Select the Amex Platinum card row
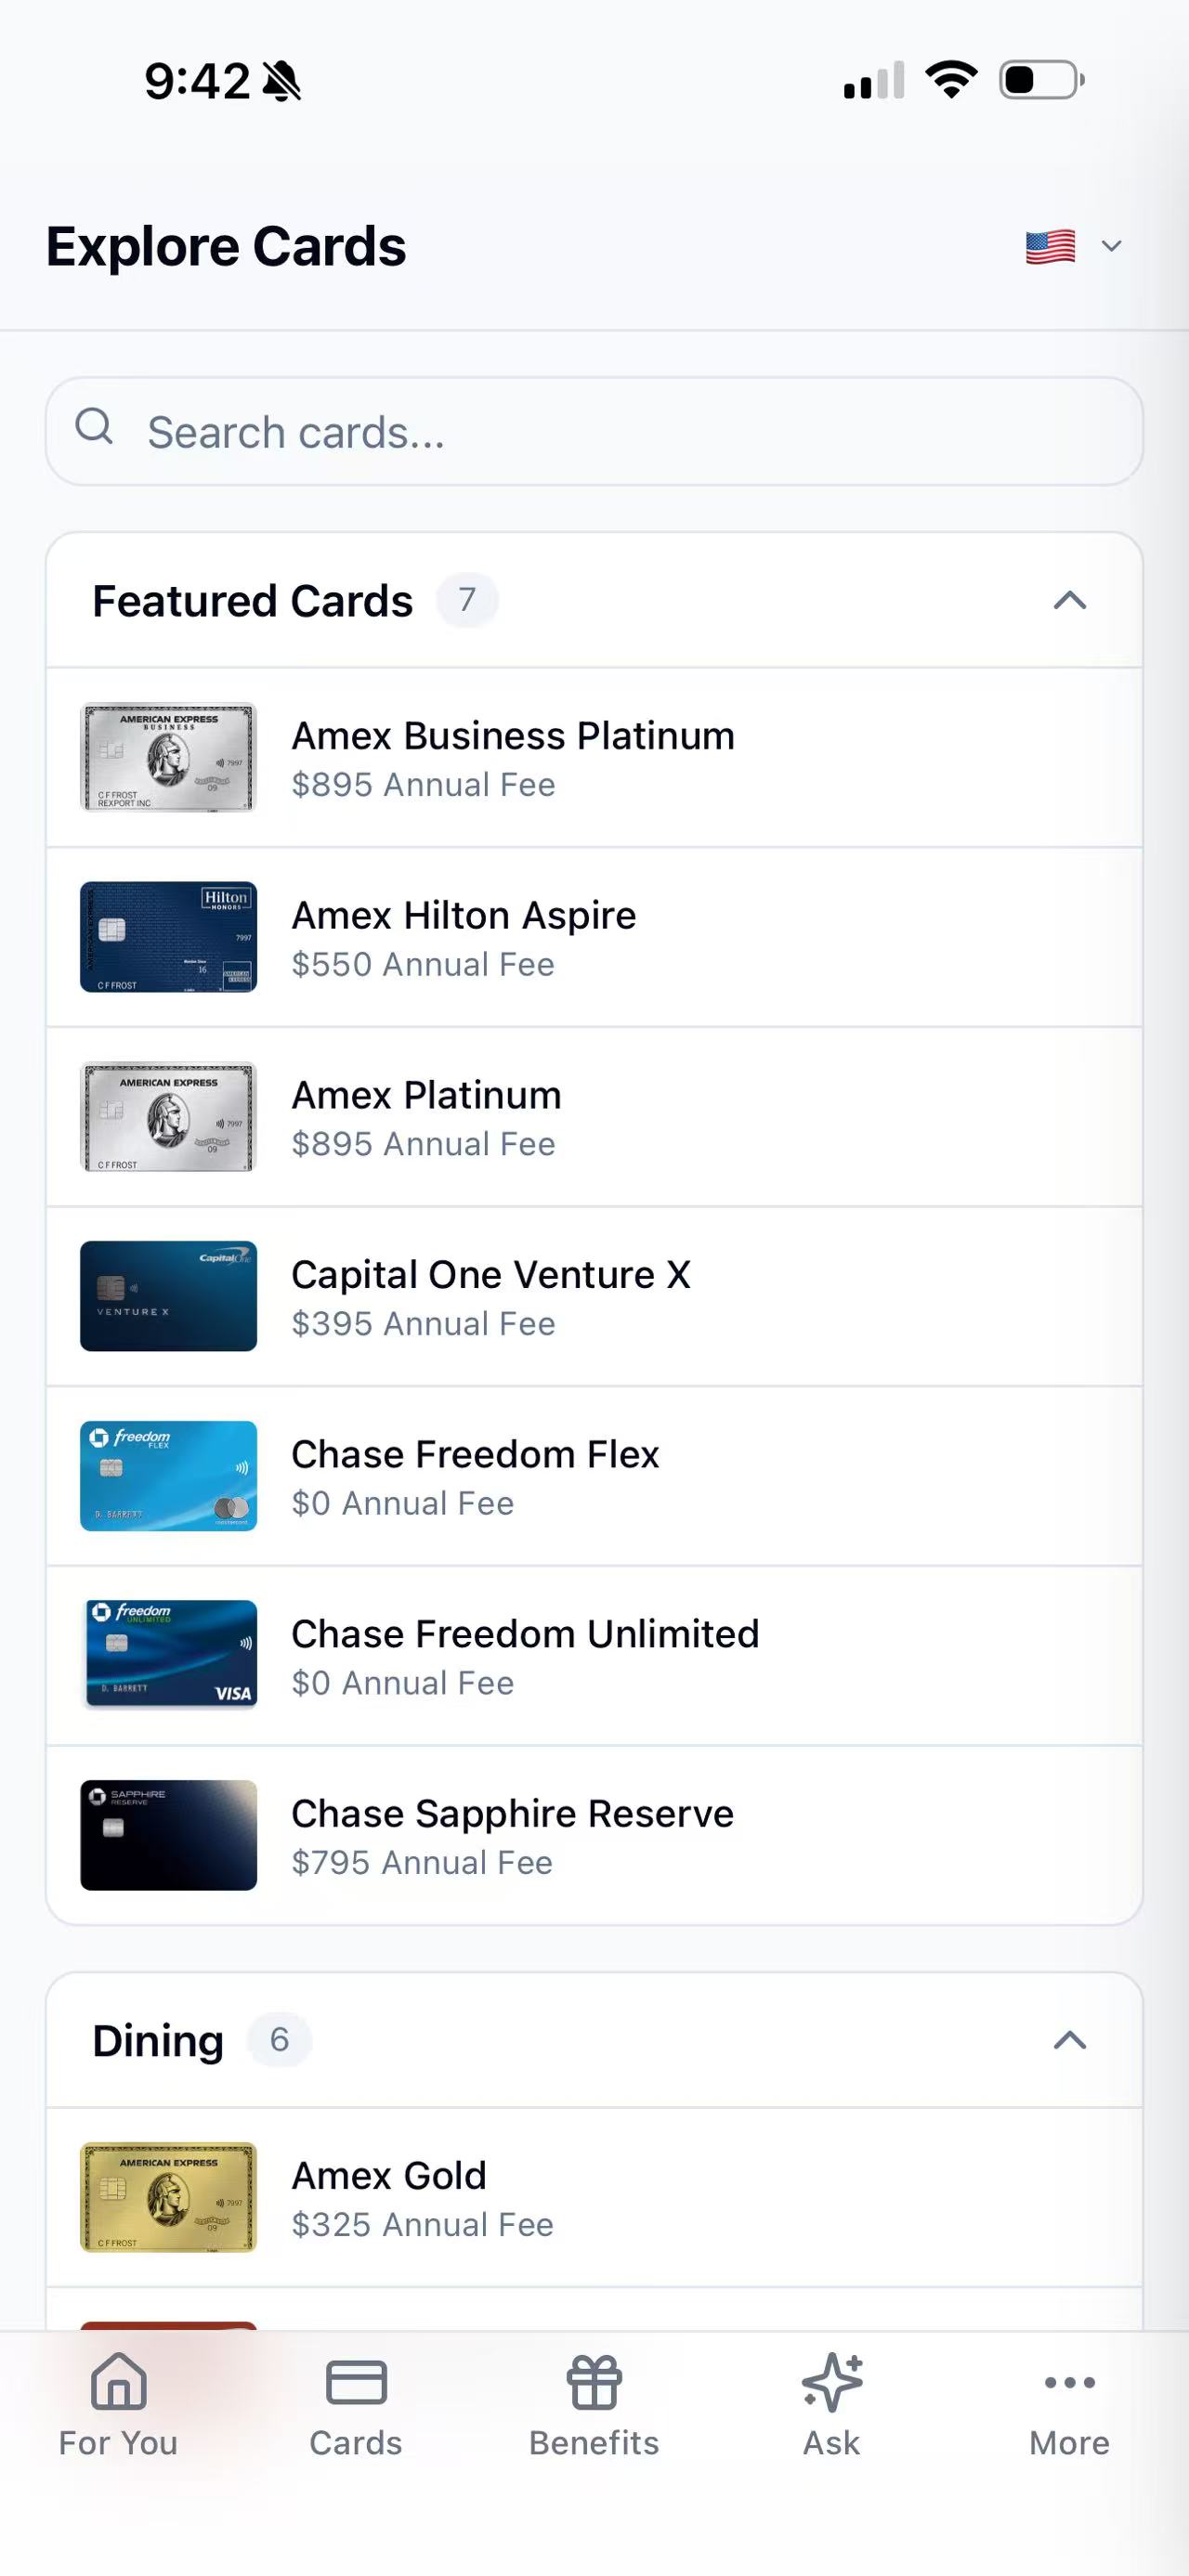 click(594, 1117)
